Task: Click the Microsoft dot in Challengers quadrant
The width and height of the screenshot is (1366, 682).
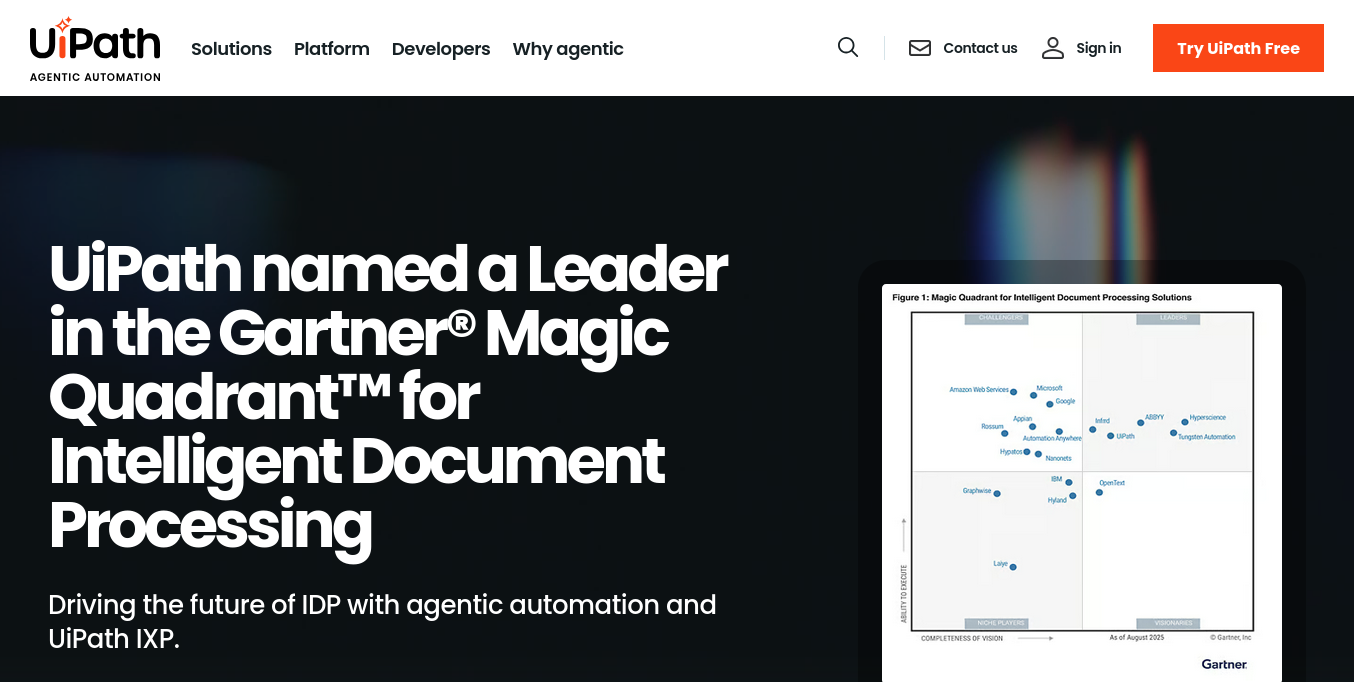Action: [1033, 395]
